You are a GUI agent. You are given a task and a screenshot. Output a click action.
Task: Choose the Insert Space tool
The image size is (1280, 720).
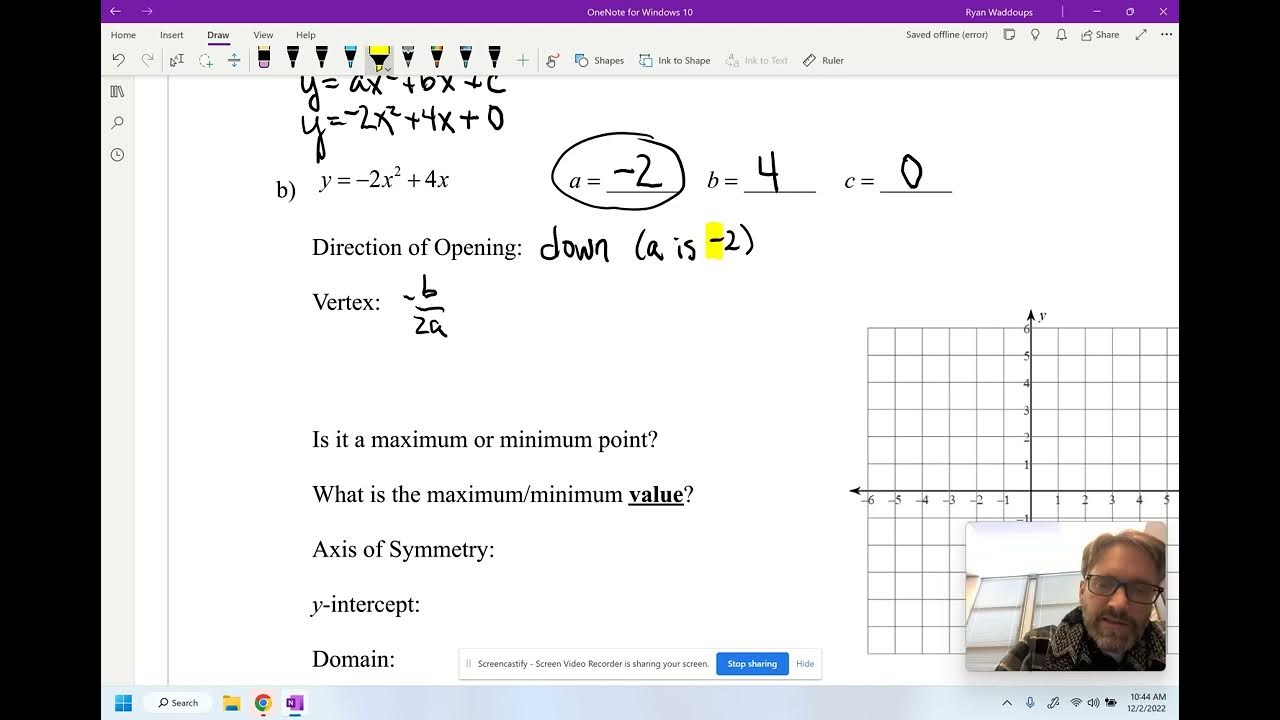(x=234, y=60)
